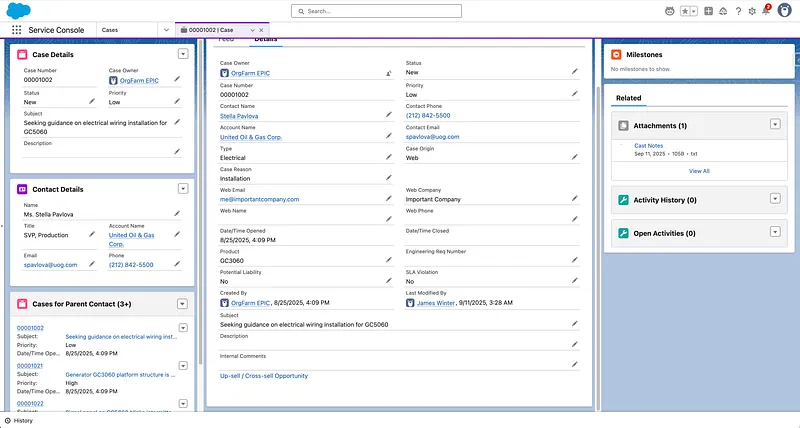Open the Notifications bell
The width and height of the screenshot is (800, 428).
coord(766,11)
